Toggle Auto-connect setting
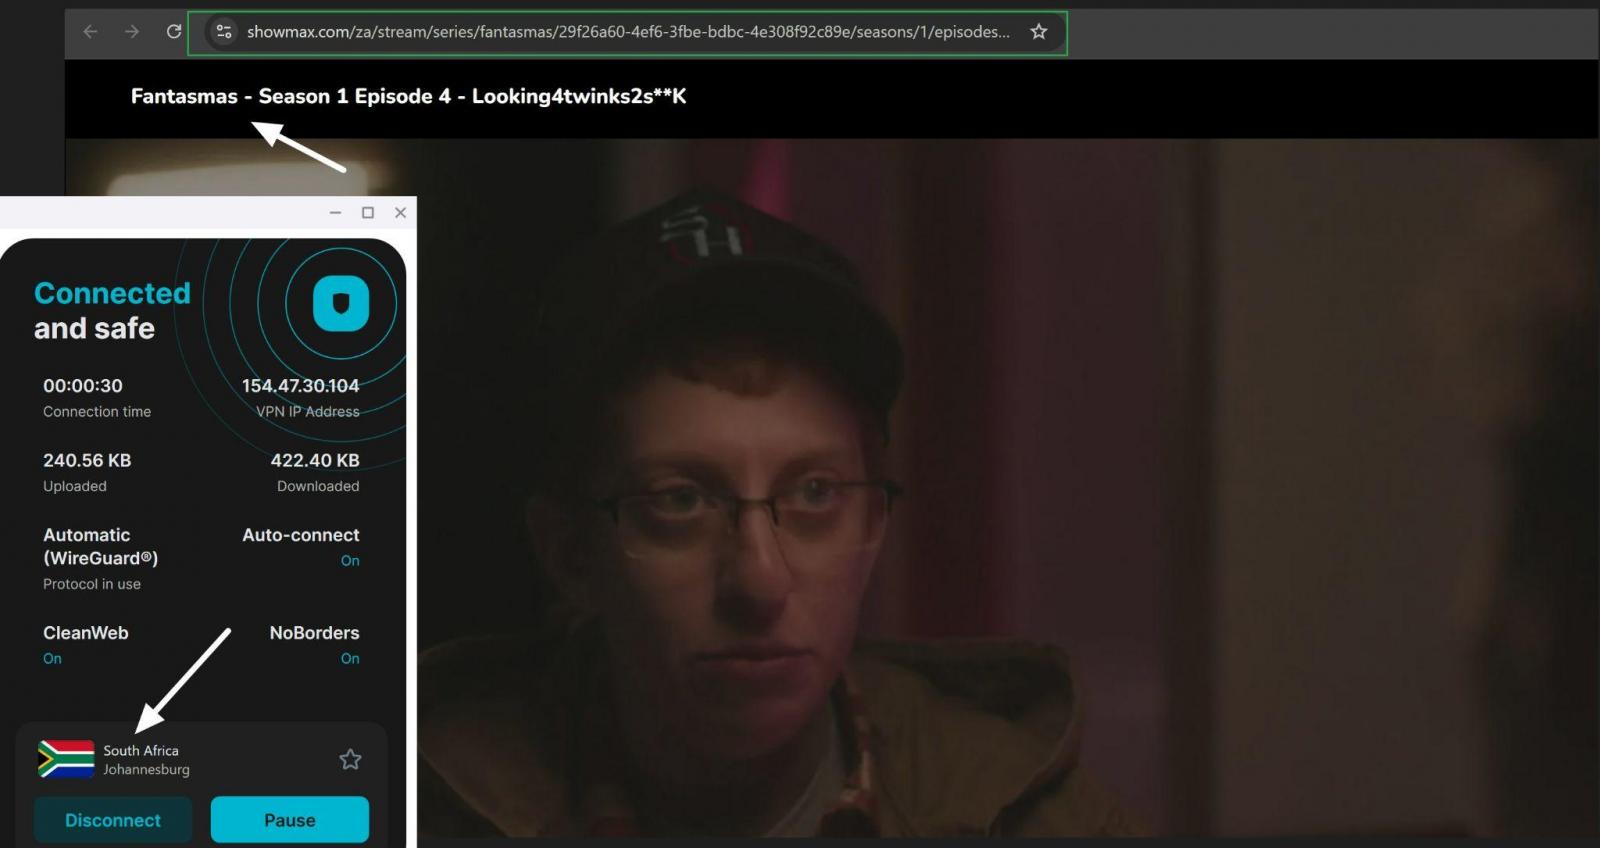This screenshot has width=1600, height=848. click(349, 561)
